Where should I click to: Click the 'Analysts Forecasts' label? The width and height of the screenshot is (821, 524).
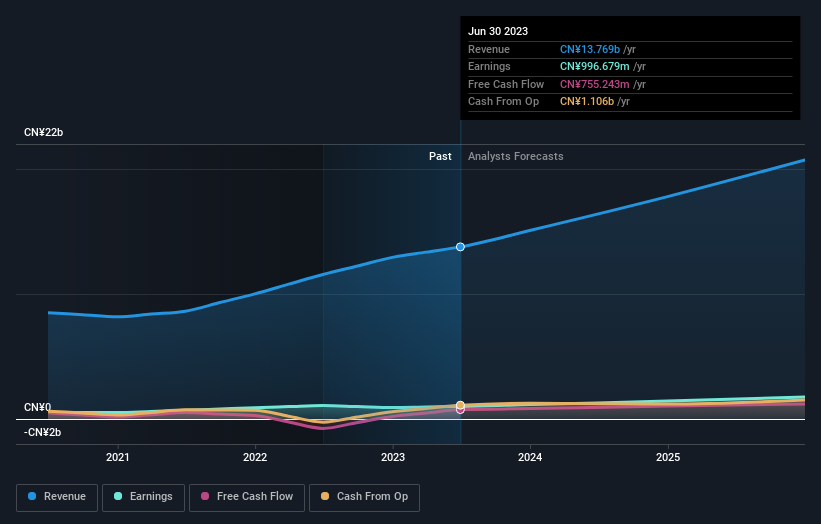pos(516,156)
